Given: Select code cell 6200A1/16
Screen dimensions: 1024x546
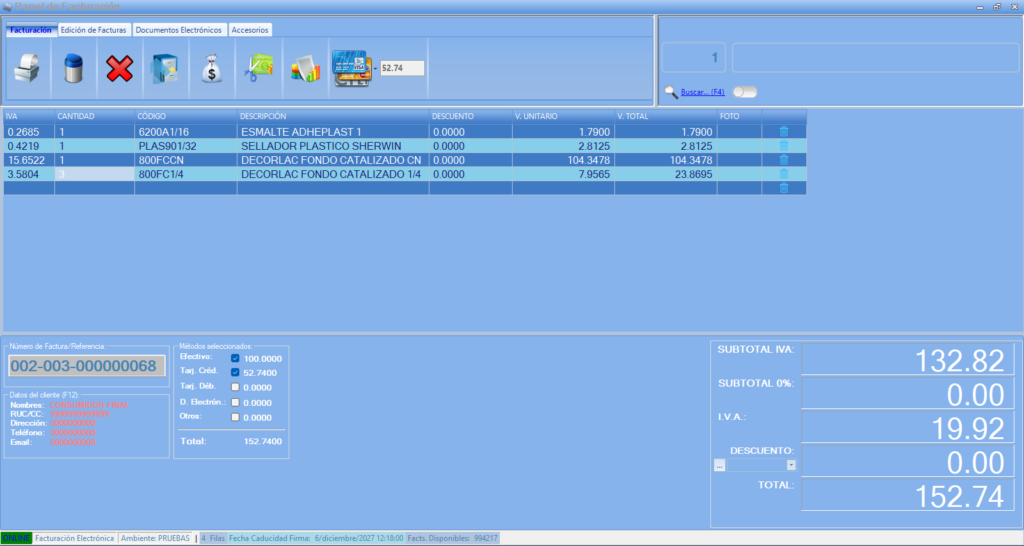Looking at the screenshot, I should click(x=186, y=132).
